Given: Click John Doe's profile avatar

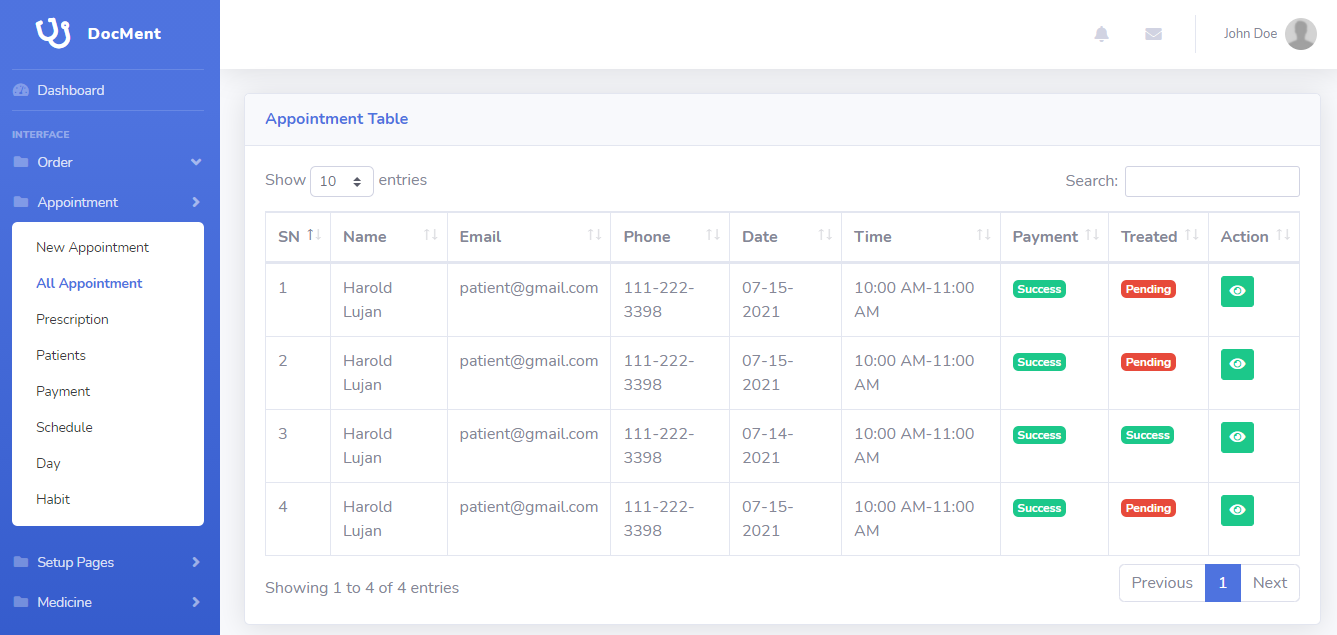Looking at the screenshot, I should point(1300,34).
